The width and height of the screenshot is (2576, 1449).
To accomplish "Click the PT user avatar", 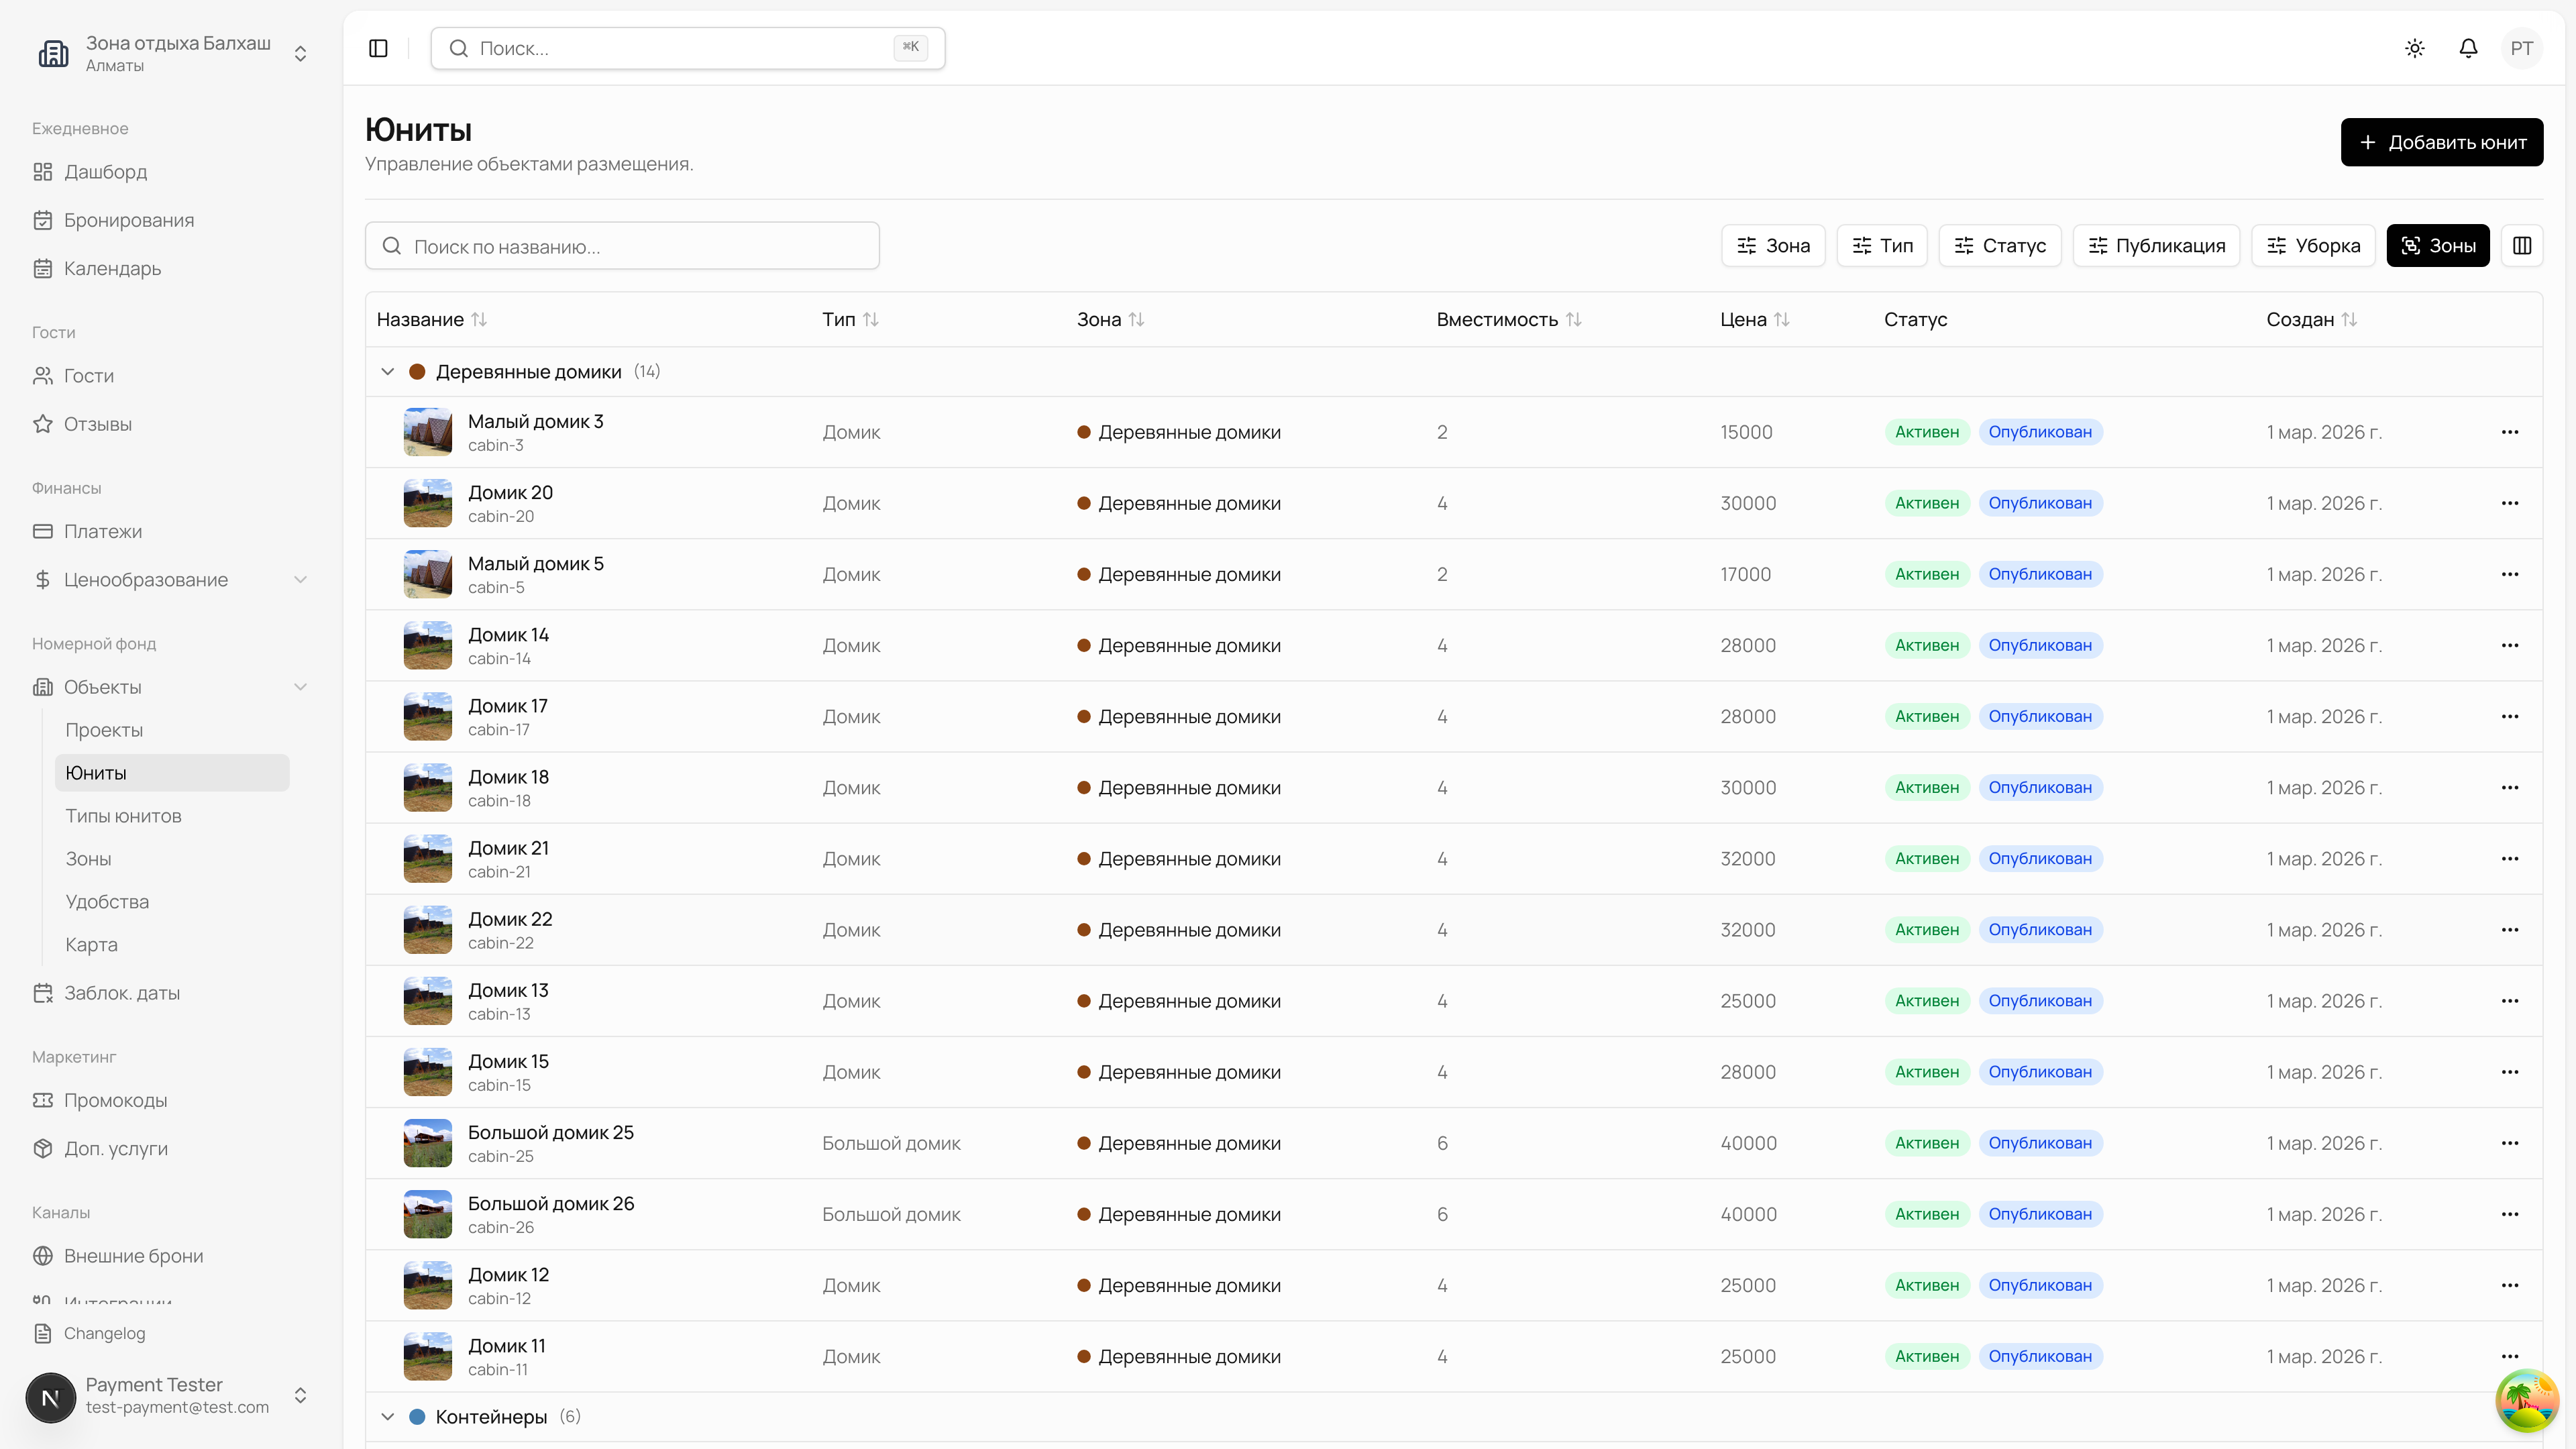I will pos(2521,48).
